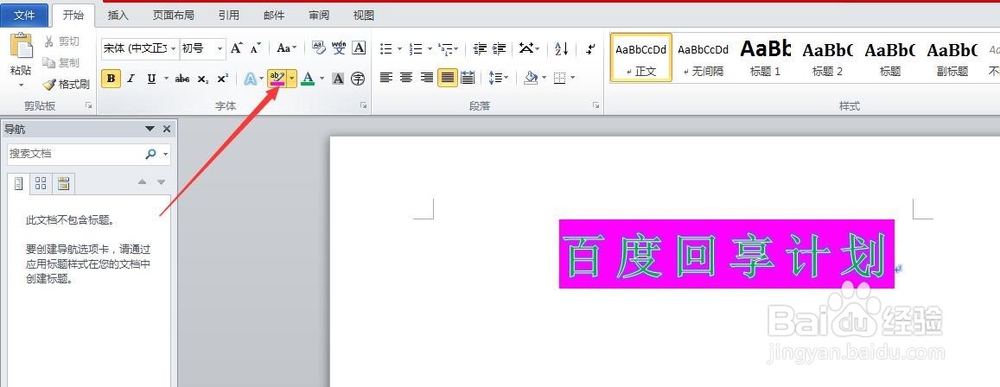Open the font name 宋体 dropdown
The width and height of the screenshot is (1000, 387).
(x=173, y=48)
